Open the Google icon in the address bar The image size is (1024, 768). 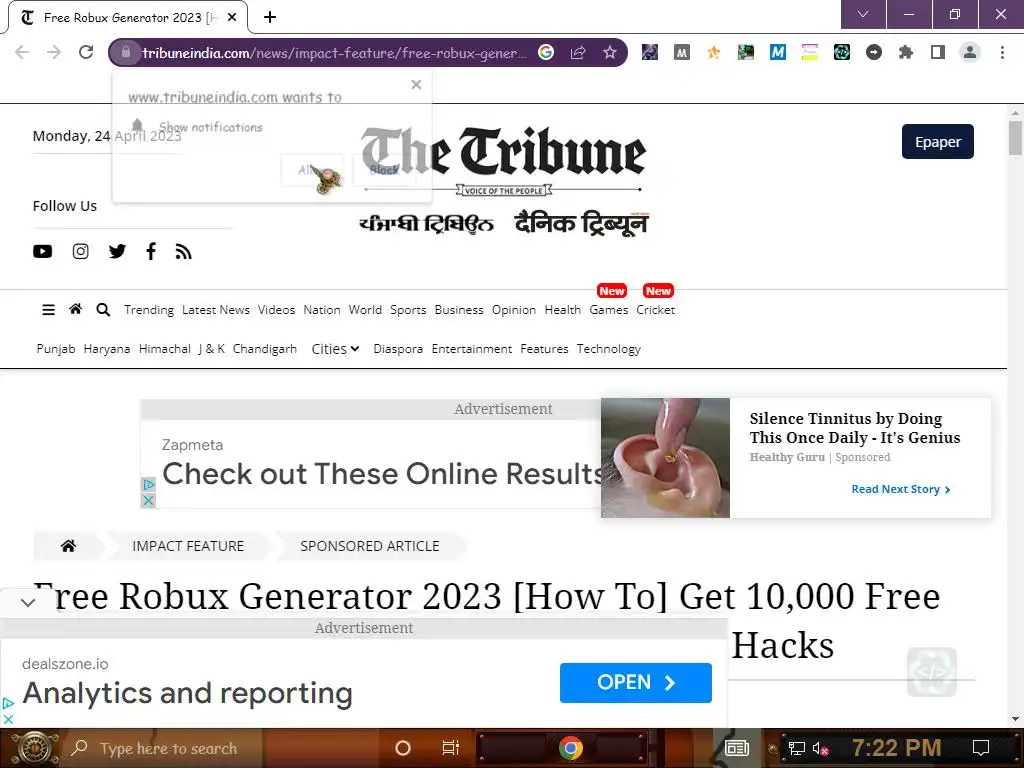coord(546,52)
